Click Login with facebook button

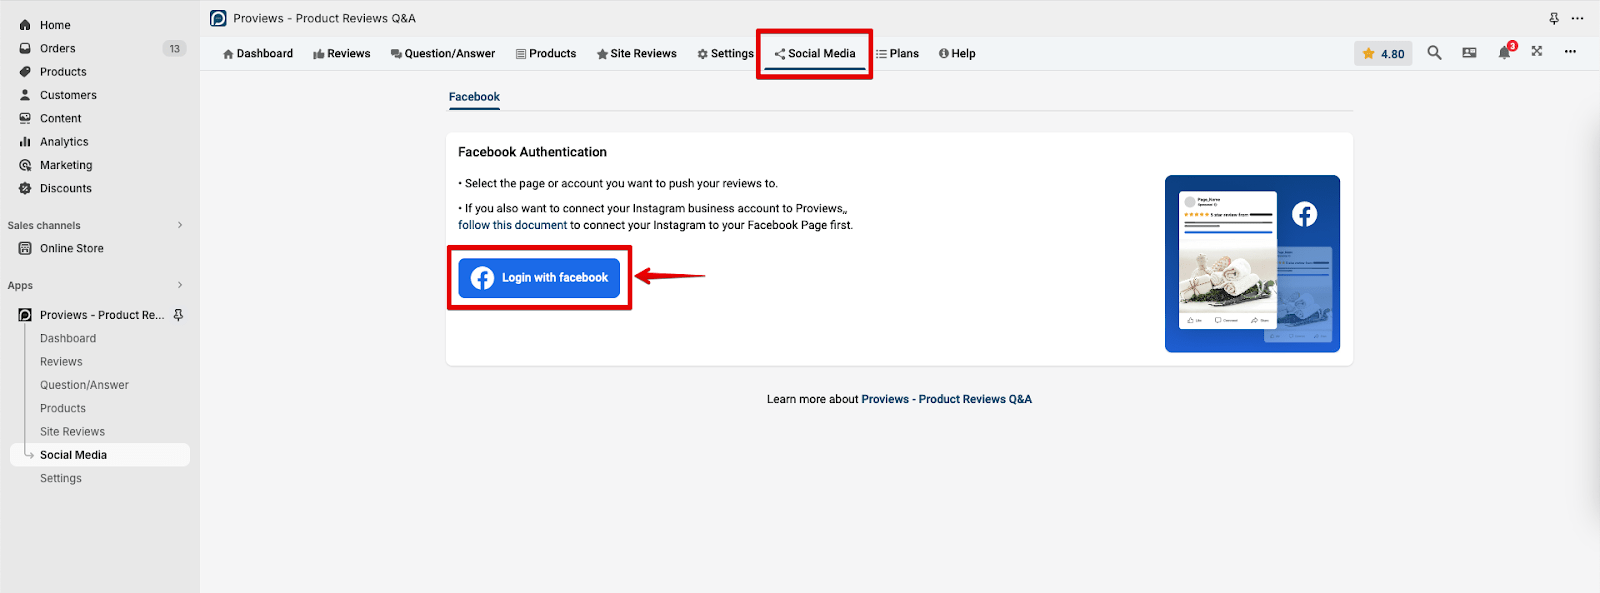[x=539, y=278]
